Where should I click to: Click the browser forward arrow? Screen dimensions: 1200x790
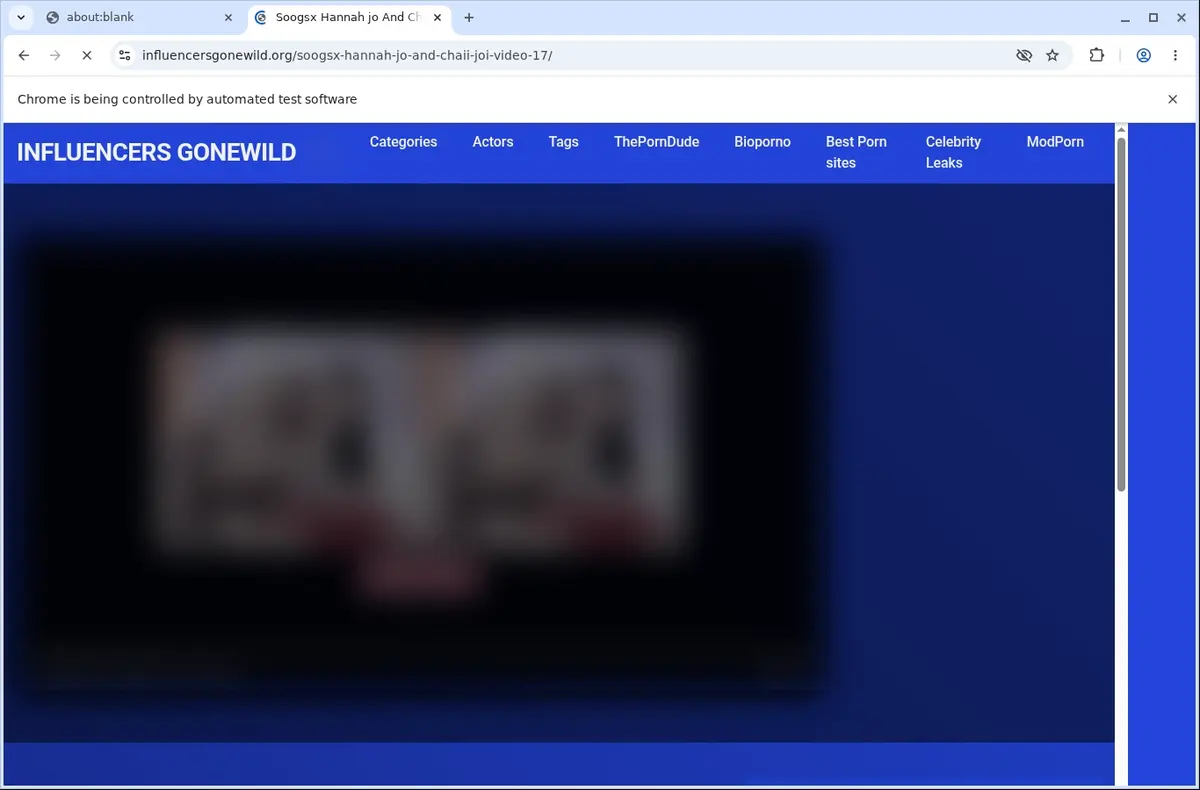[x=55, y=56]
